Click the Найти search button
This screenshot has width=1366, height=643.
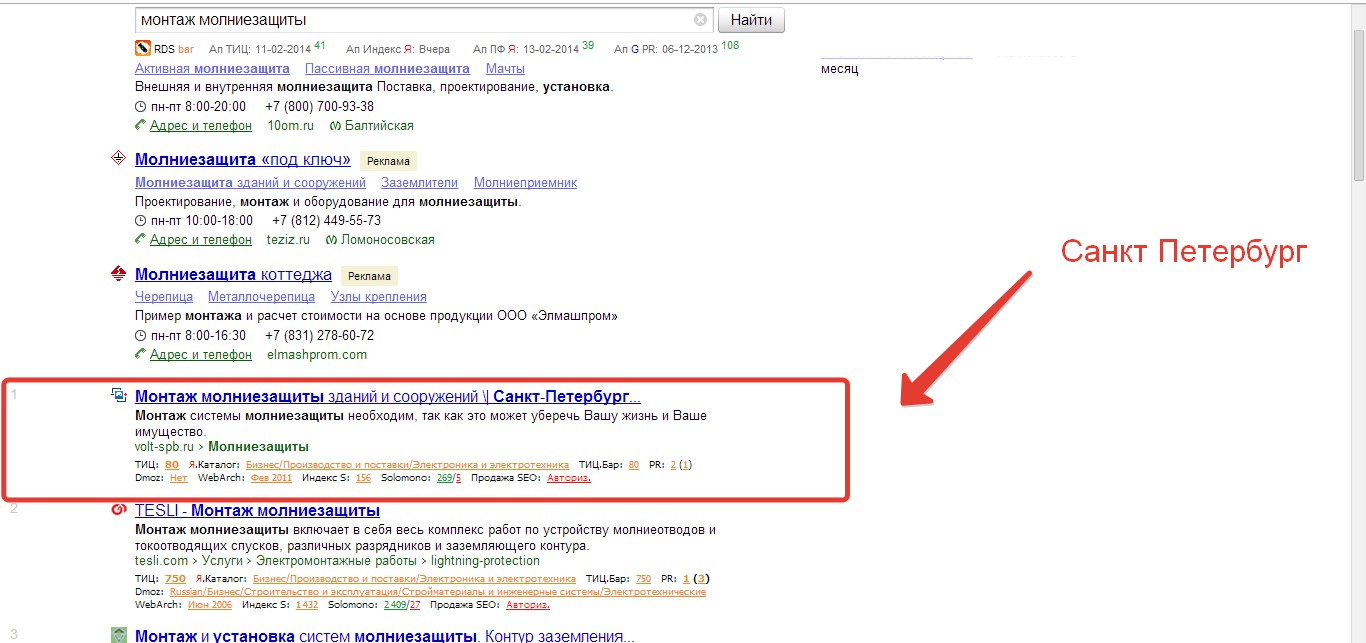[751, 20]
